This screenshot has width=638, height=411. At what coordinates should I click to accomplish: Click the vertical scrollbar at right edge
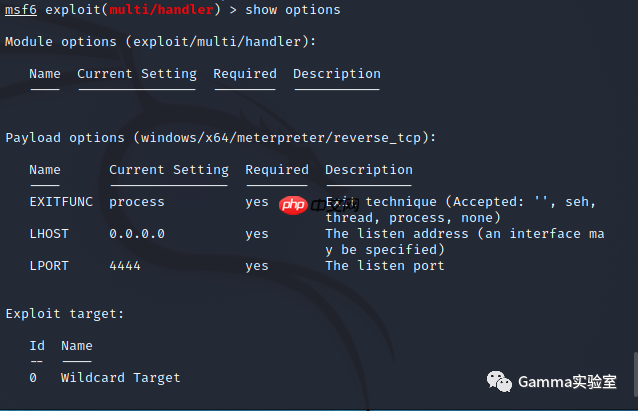click(x=635, y=374)
